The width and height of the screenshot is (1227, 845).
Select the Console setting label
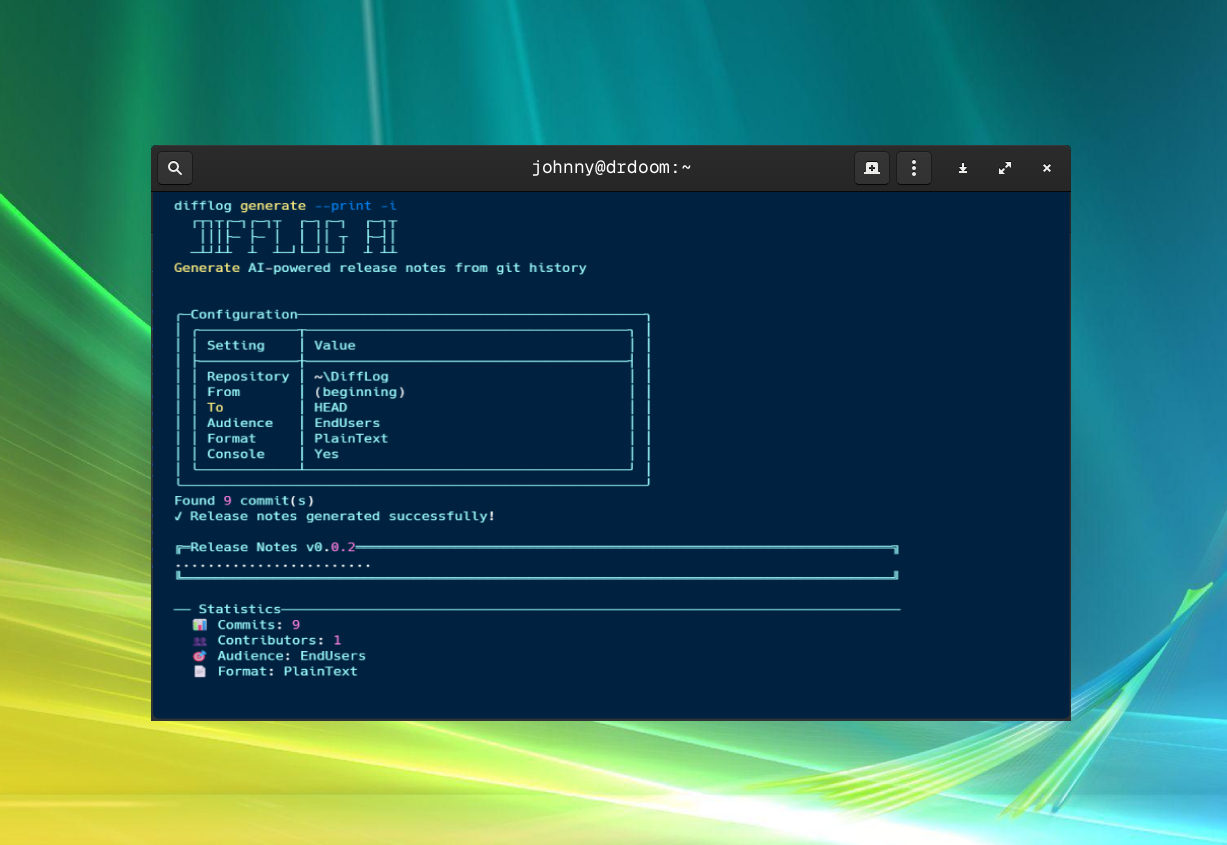(x=236, y=454)
